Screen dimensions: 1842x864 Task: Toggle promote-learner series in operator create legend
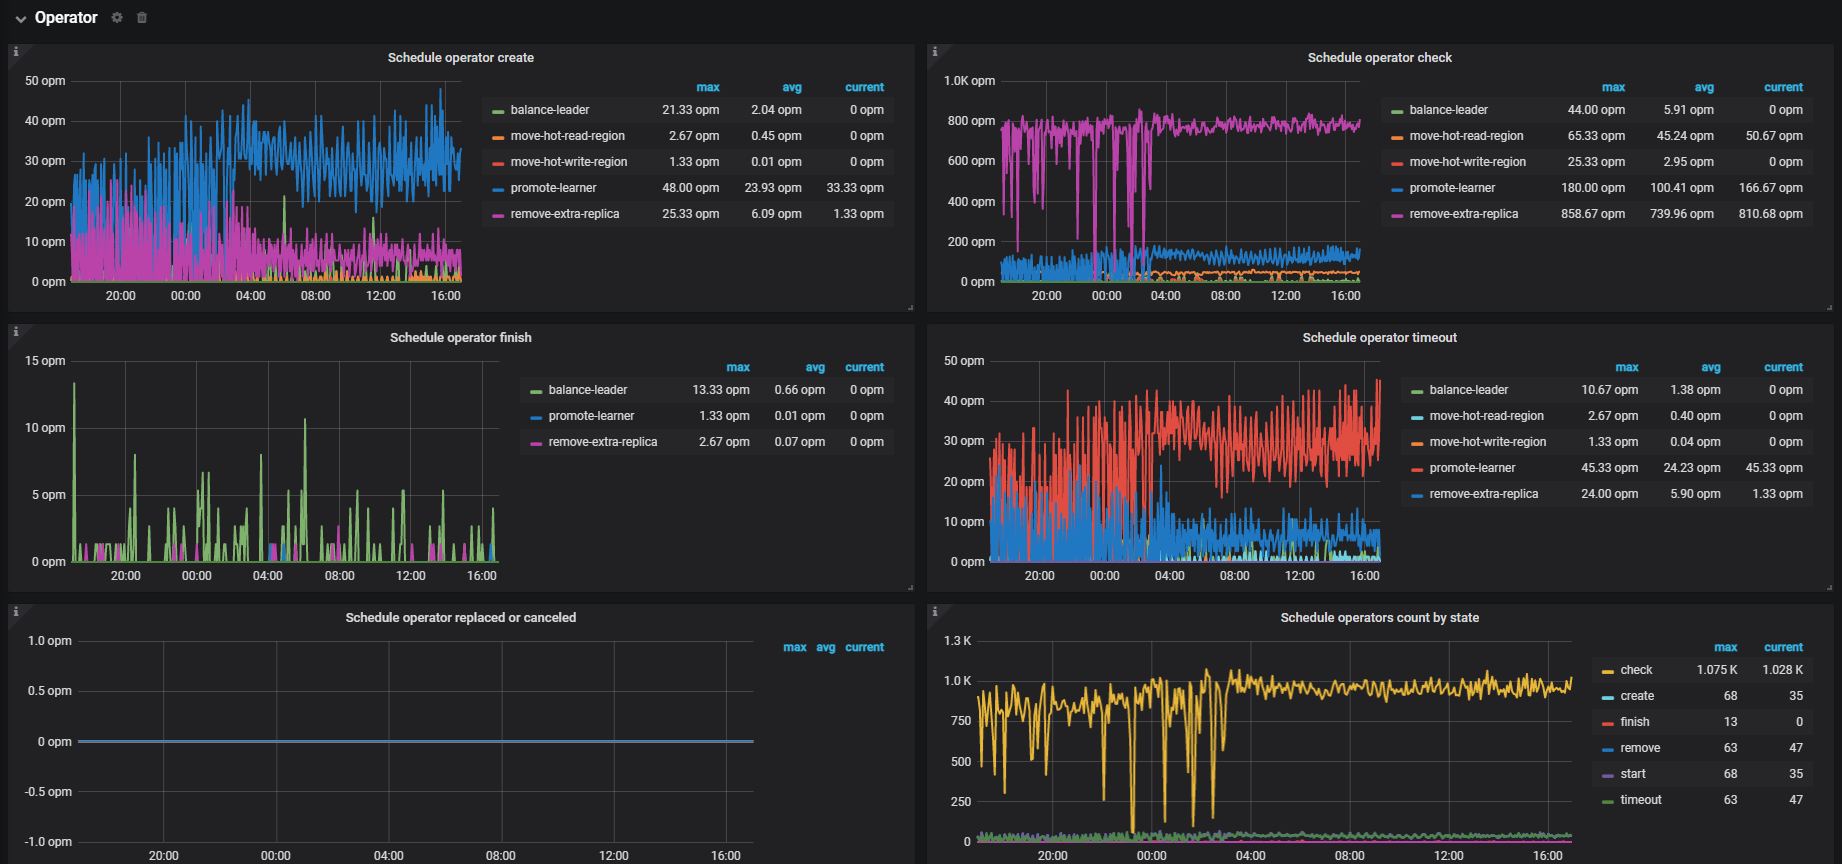tap(553, 188)
